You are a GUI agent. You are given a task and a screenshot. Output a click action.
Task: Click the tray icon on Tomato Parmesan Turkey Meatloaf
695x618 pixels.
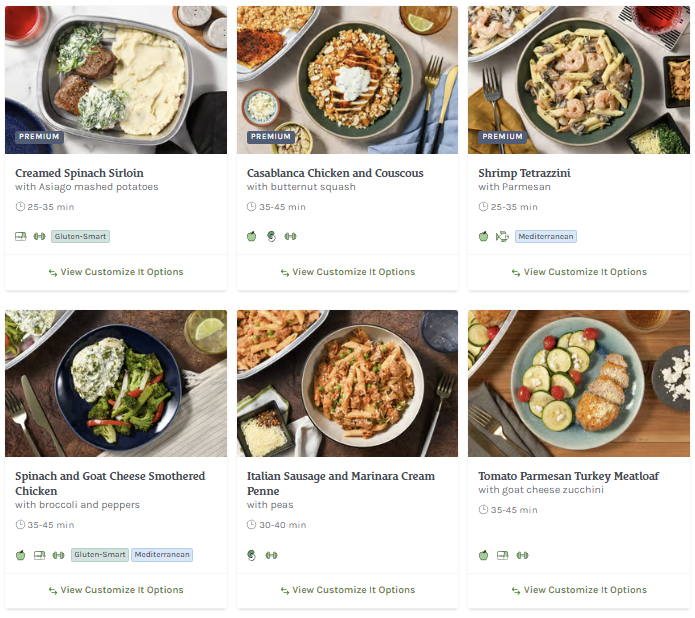click(x=503, y=555)
